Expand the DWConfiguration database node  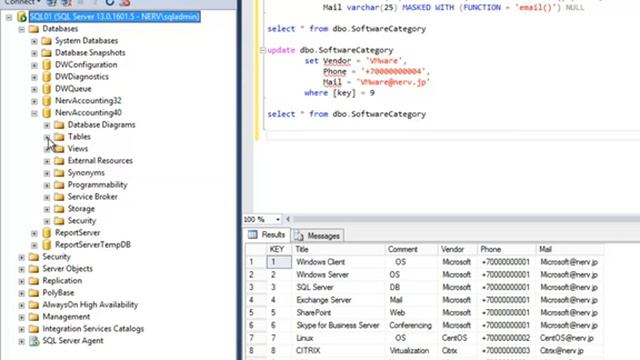coord(34,65)
